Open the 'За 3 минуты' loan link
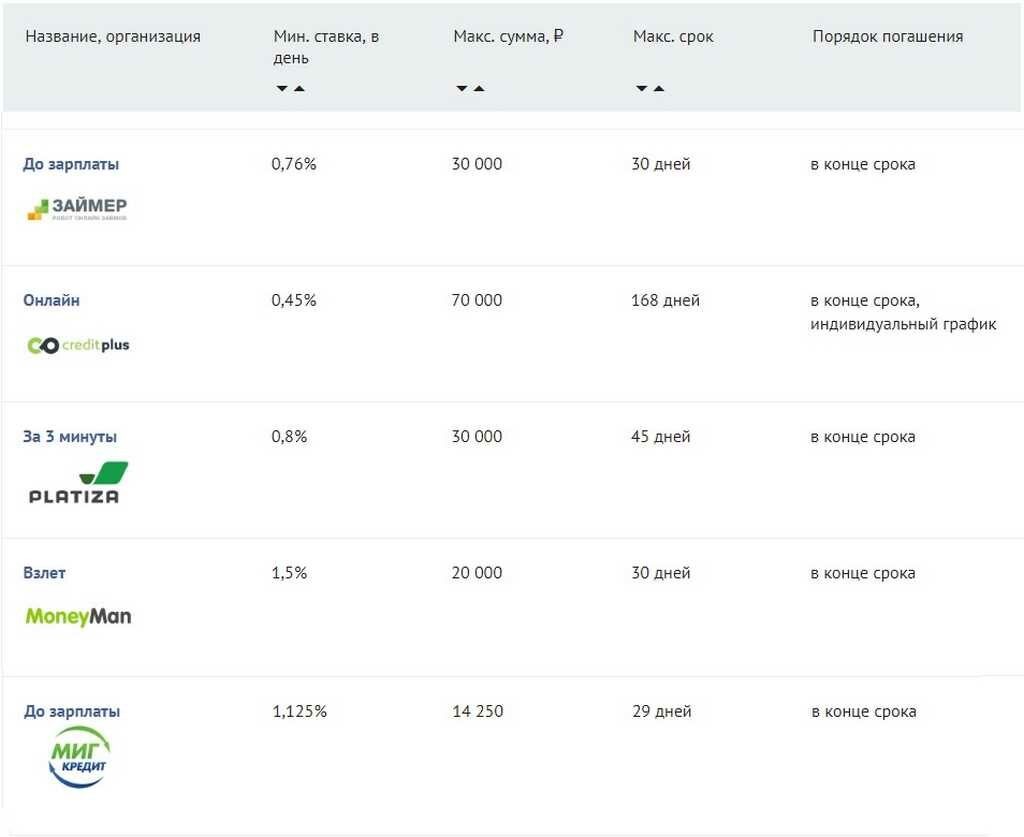The height and width of the screenshot is (837, 1024). (x=70, y=437)
